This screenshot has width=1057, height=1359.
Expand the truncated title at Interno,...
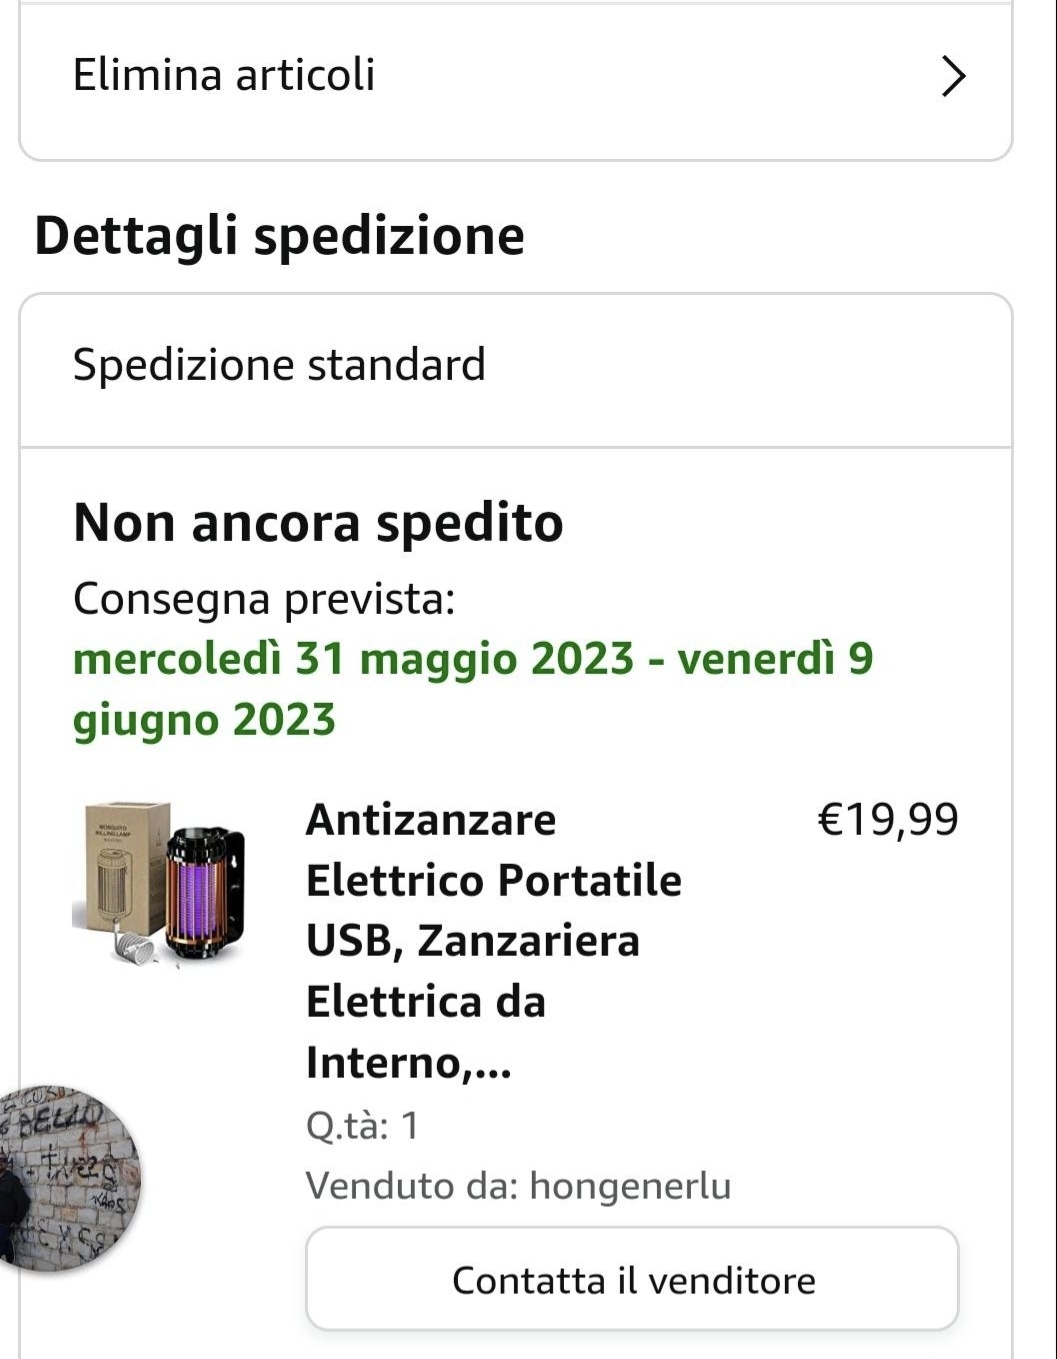(408, 1063)
